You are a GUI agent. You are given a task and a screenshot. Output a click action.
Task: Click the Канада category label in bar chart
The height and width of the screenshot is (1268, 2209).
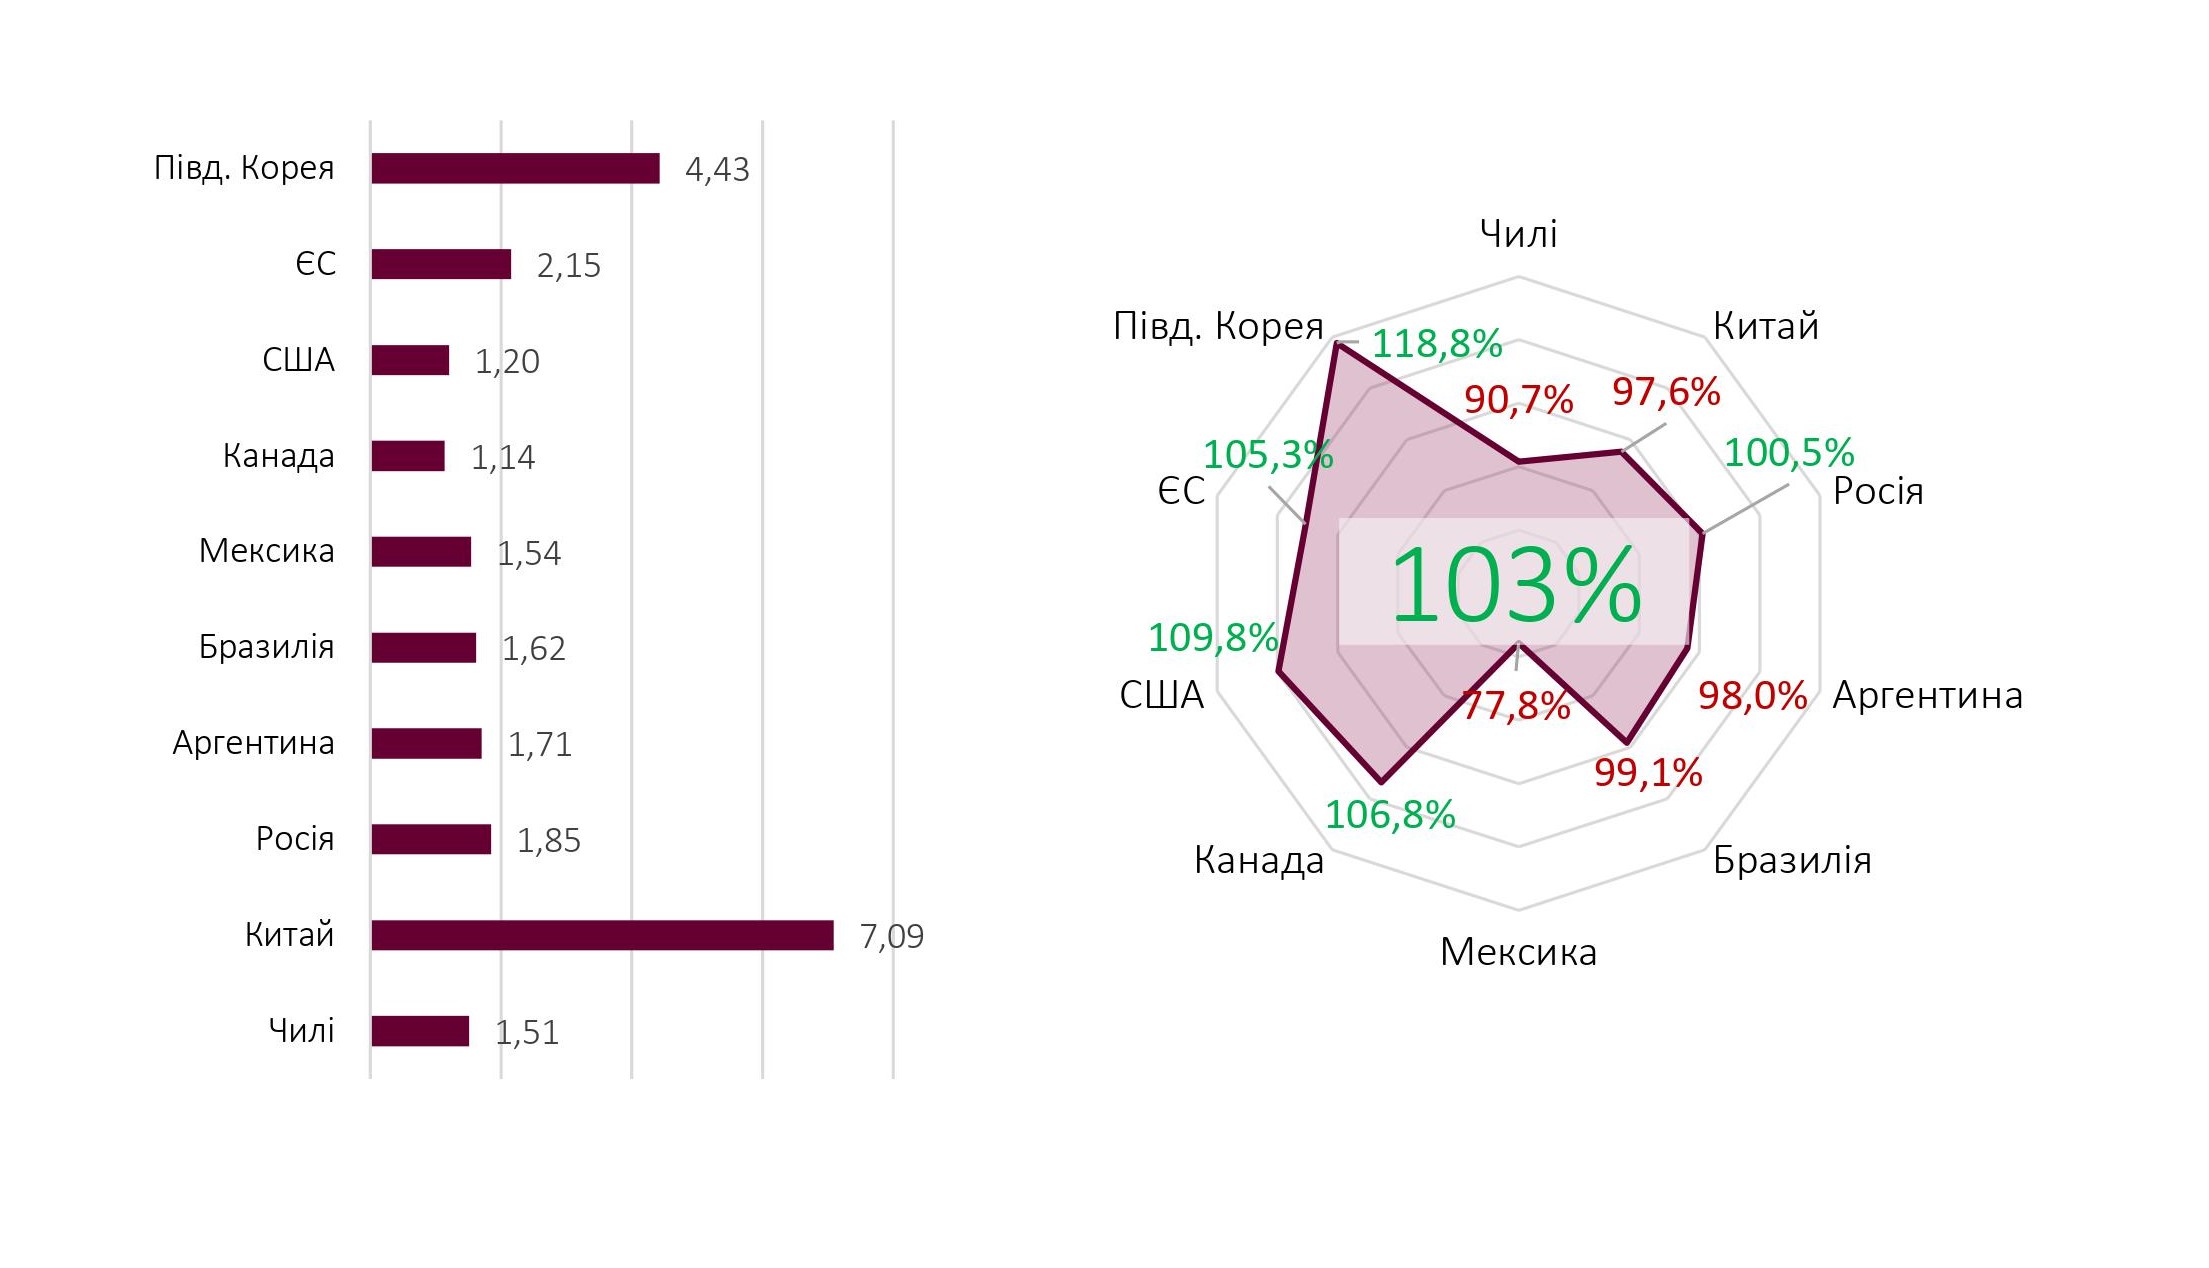pyautogui.click(x=278, y=456)
